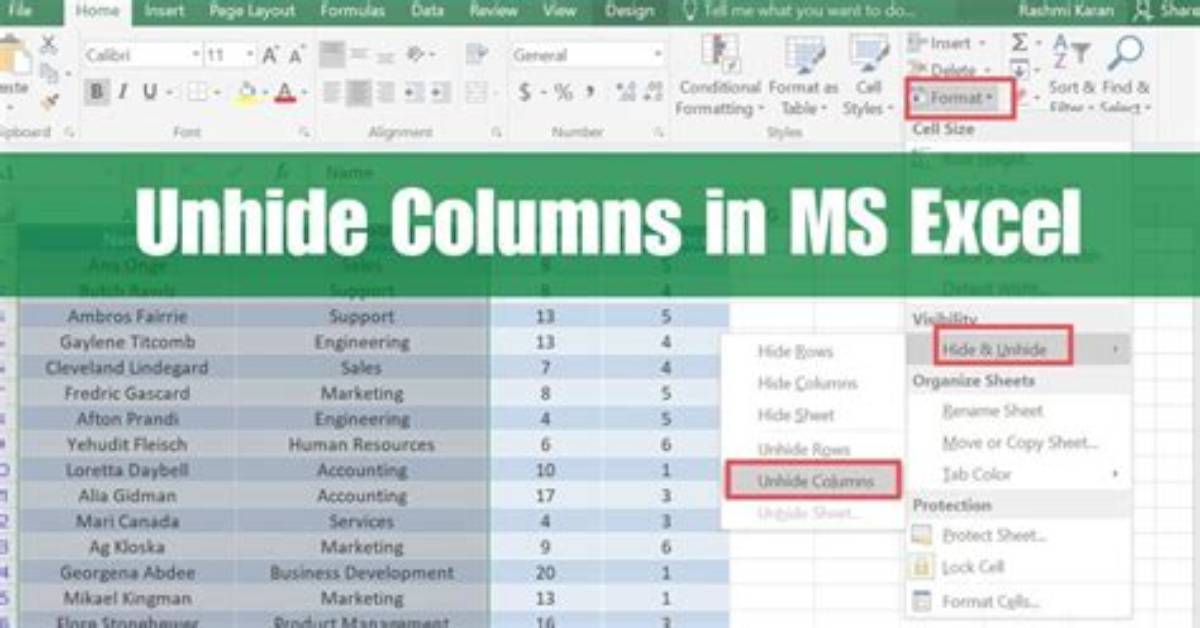
Task: Click the Increase Font Size icon
Action: click(x=270, y=55)
